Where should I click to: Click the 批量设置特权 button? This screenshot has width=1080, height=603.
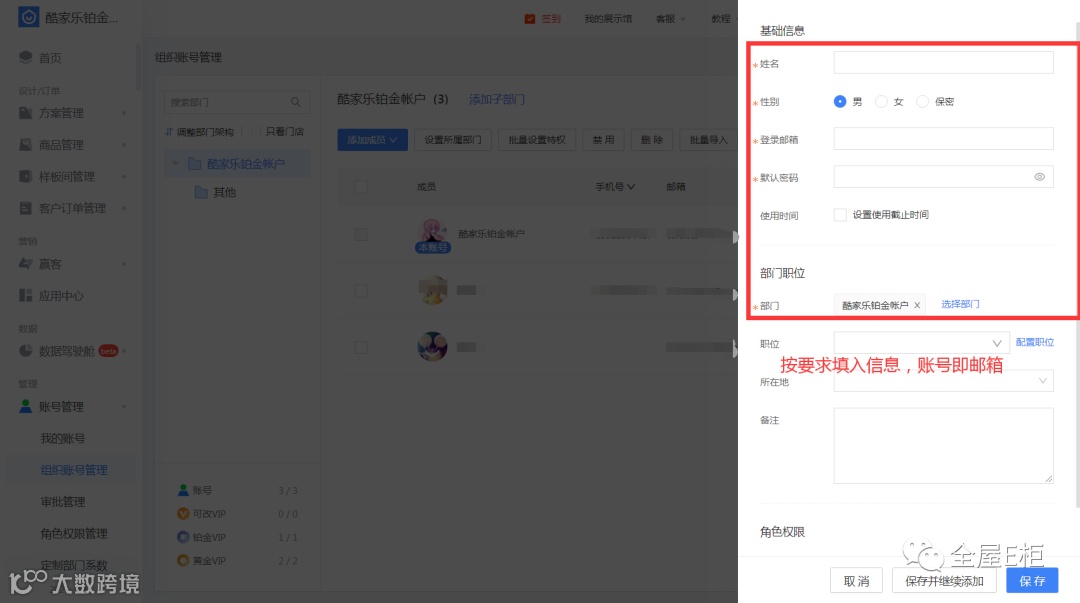(537, 140)
